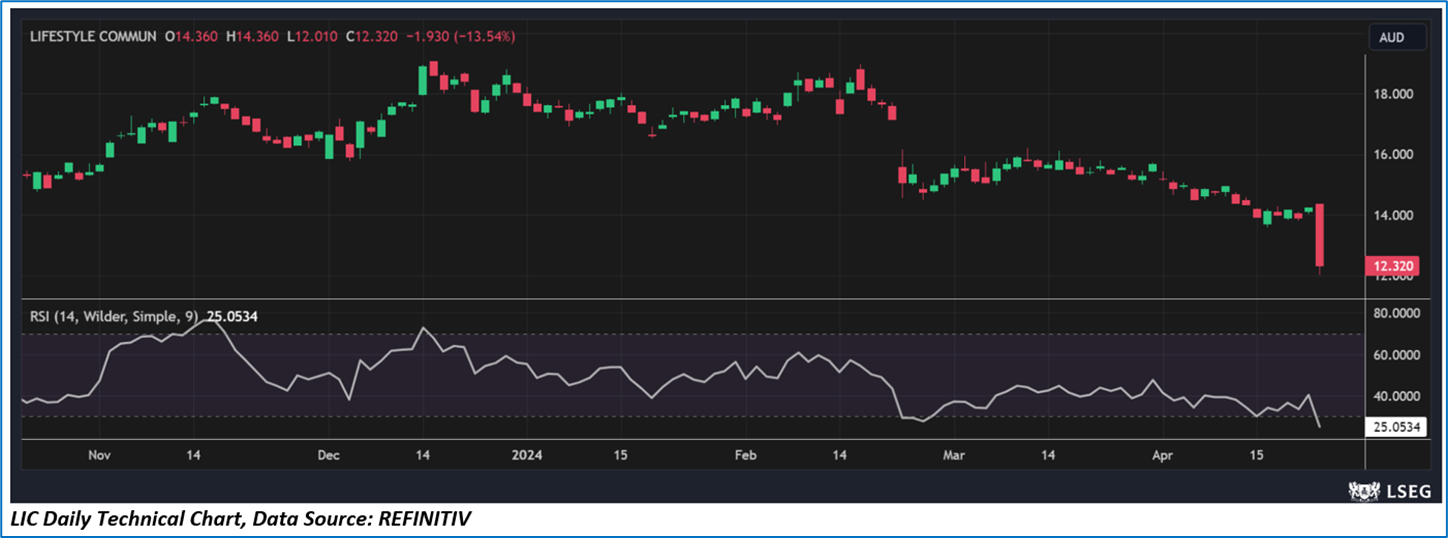Click the 18.000 price axis label
Image resolution: width=1448 pixels, height=538 pixels.
pyautogui.click(x=1392, y=94)
